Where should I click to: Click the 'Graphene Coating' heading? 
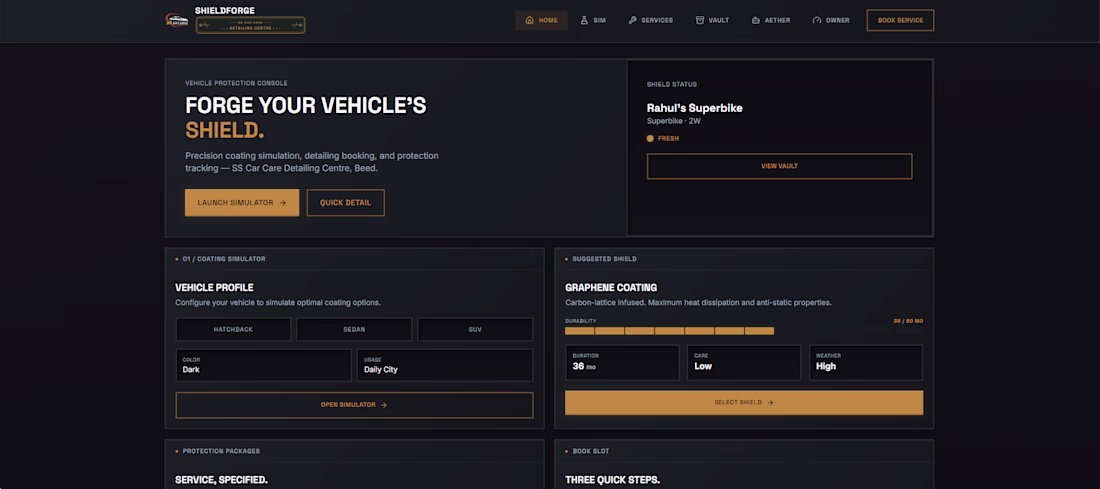tap(611, 288)
